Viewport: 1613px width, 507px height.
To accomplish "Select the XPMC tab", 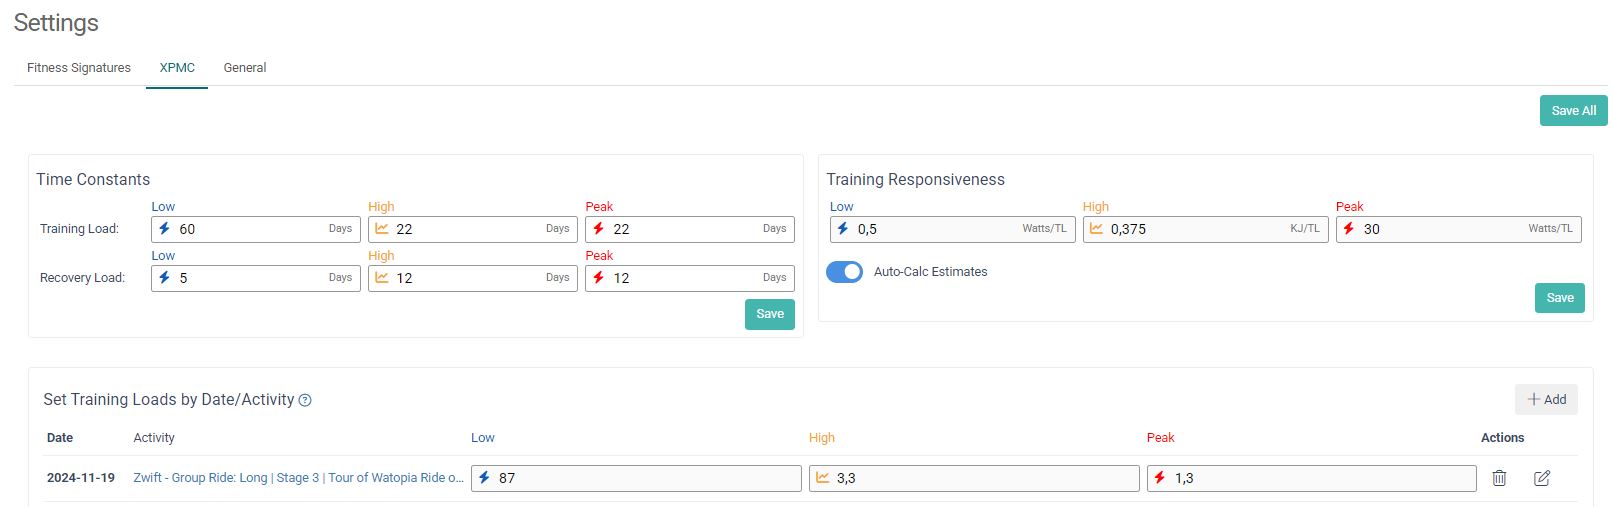I will (177, 68).
